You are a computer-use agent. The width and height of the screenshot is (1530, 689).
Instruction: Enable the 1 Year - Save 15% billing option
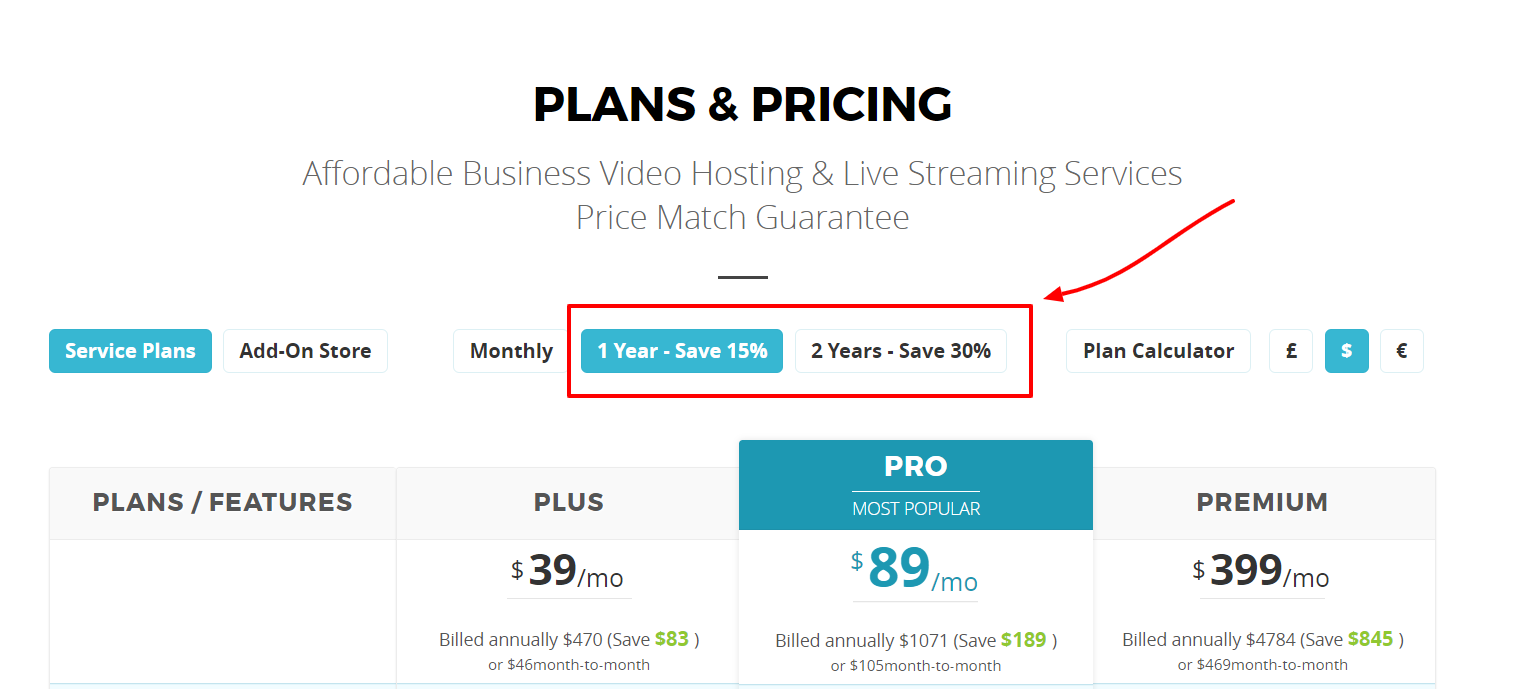click(x=681, y=351)
